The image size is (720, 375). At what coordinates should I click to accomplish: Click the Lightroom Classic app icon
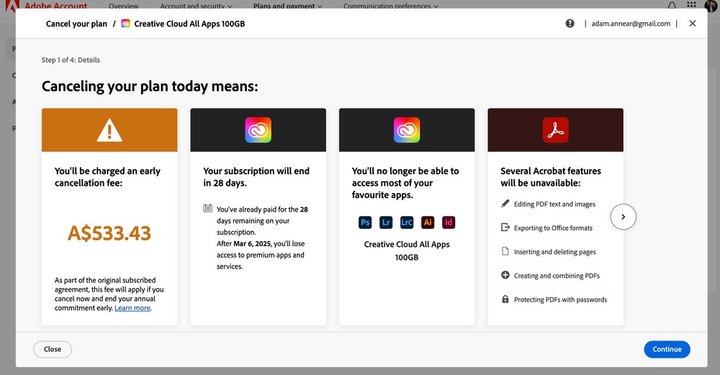click(407, 223)
